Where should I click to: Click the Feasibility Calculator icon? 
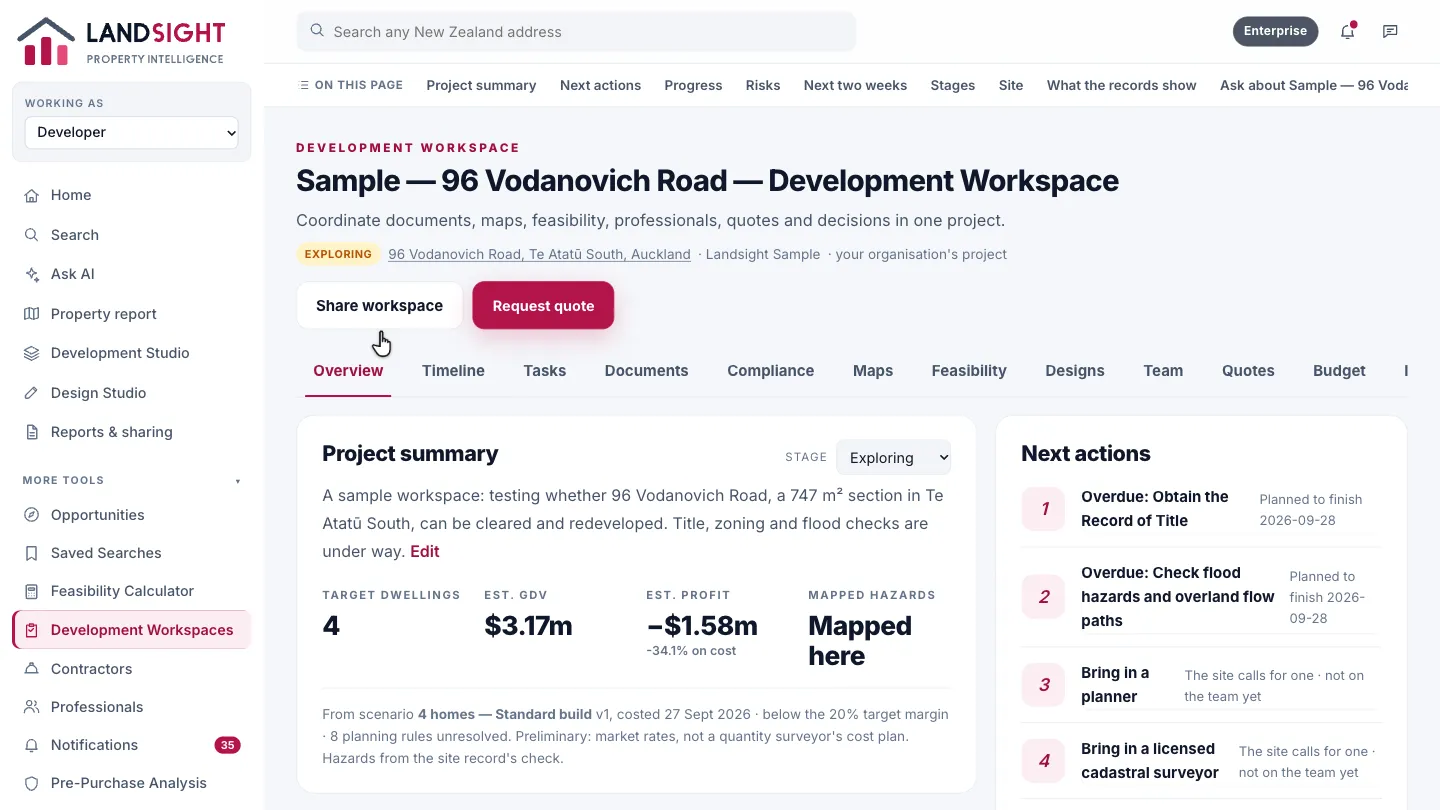(x=32, y=591)
